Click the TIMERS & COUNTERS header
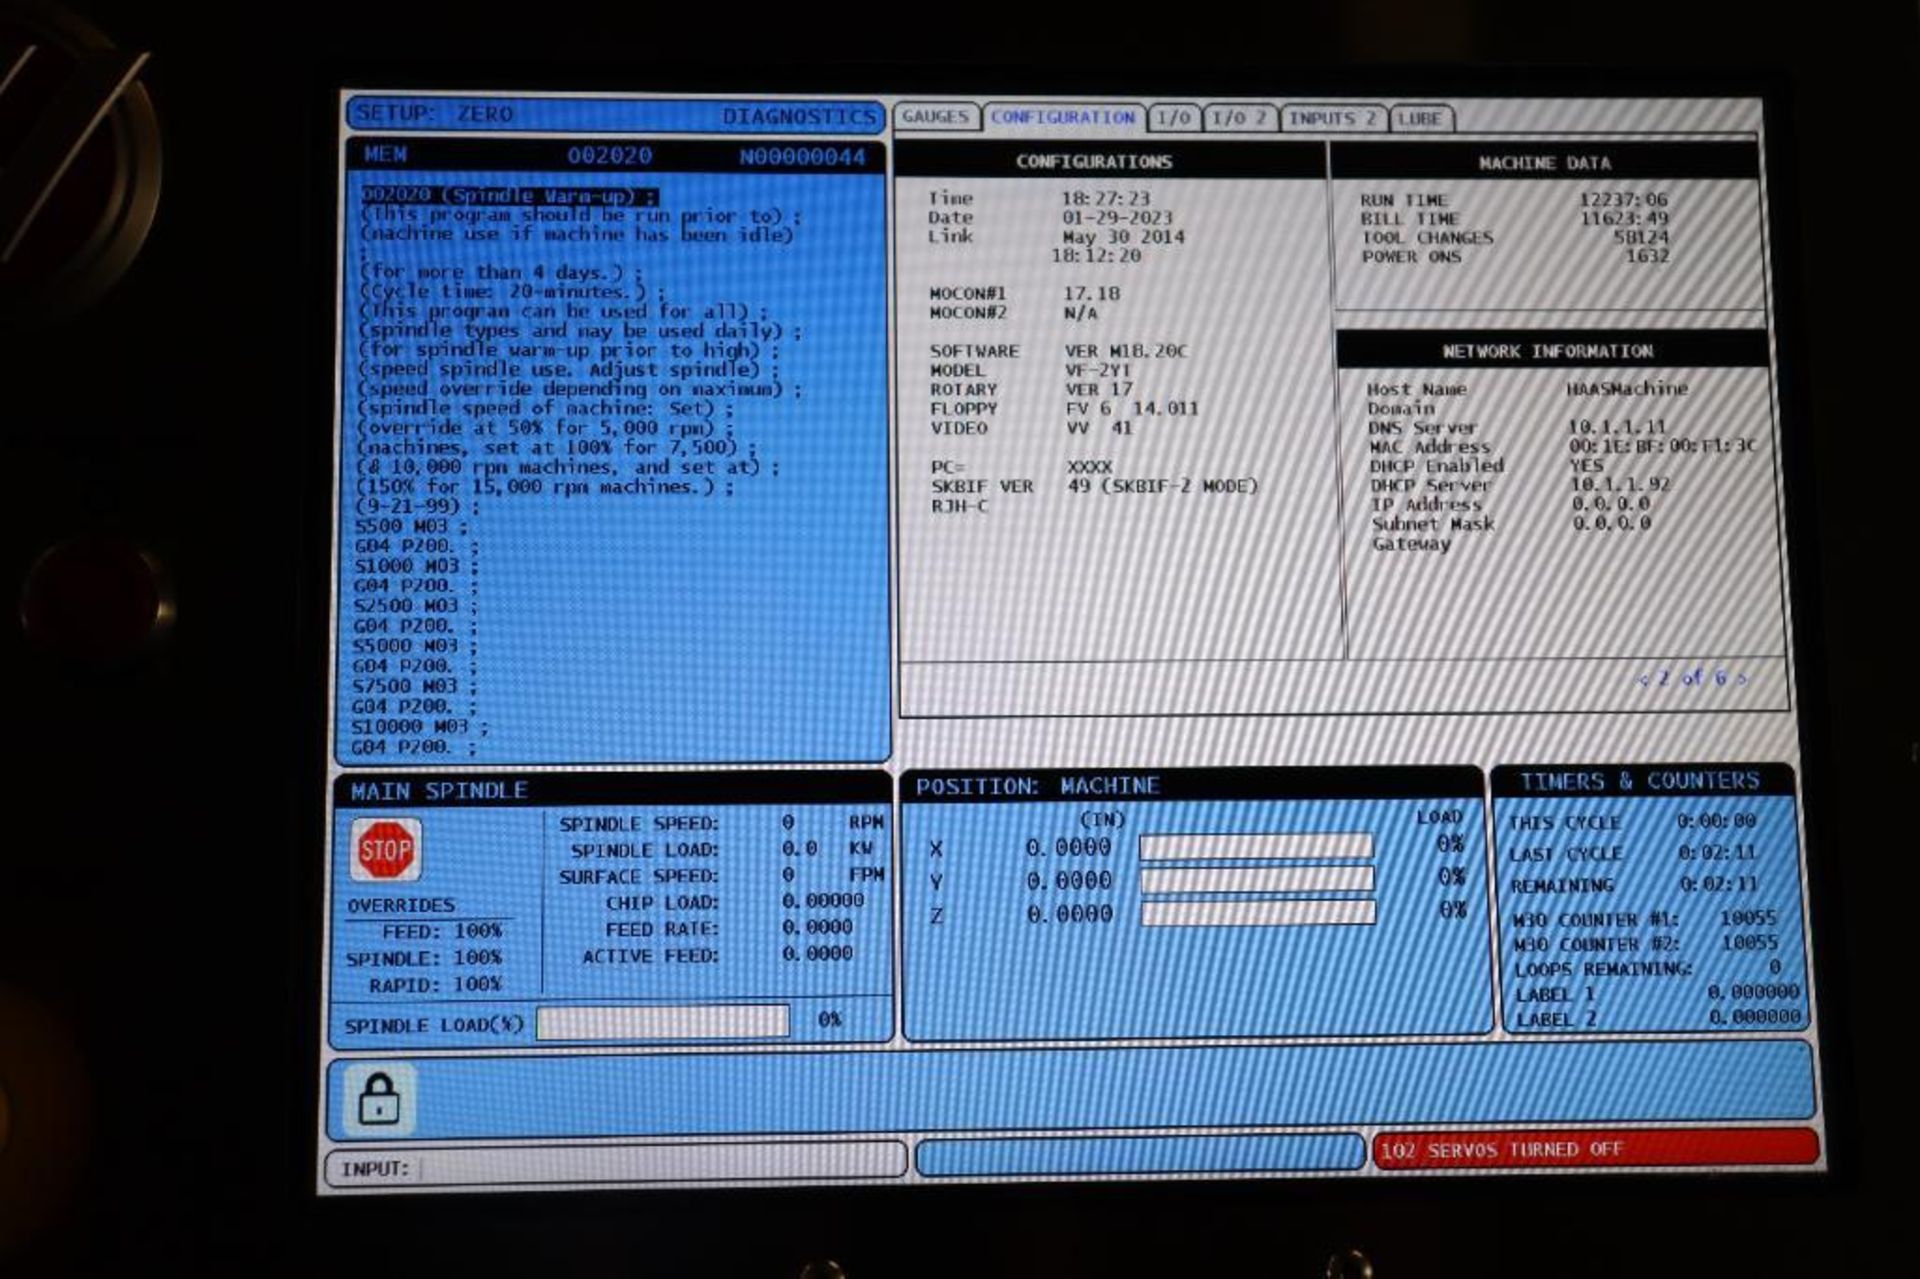Viewport: 1920px width, 1279px height. [x=1639, y=781]
